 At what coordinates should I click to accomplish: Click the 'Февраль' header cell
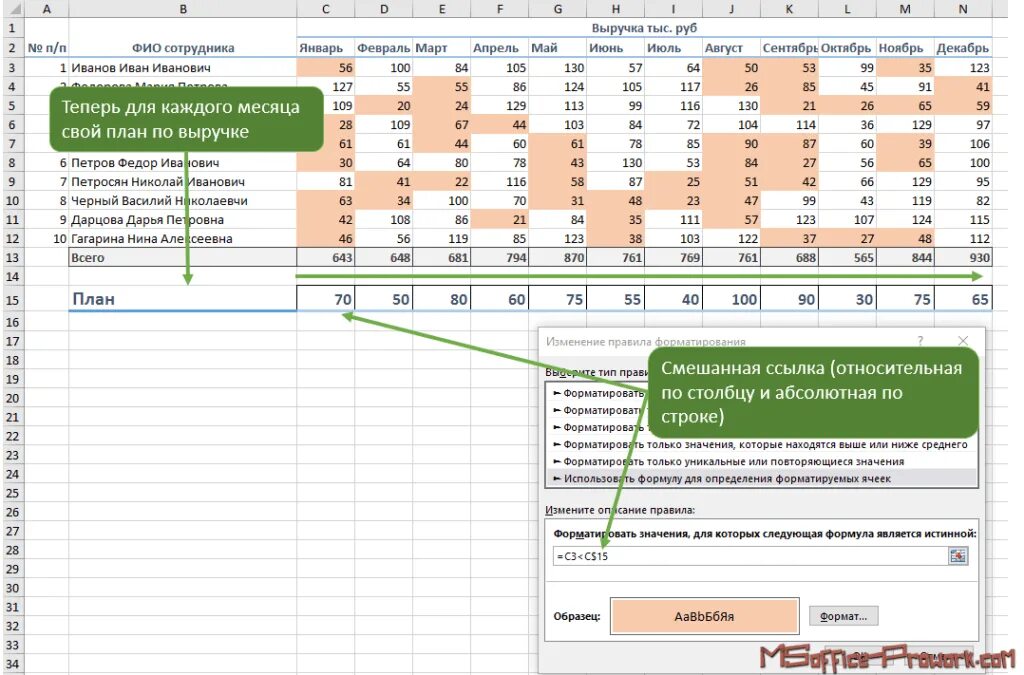(x=383, y=48)
